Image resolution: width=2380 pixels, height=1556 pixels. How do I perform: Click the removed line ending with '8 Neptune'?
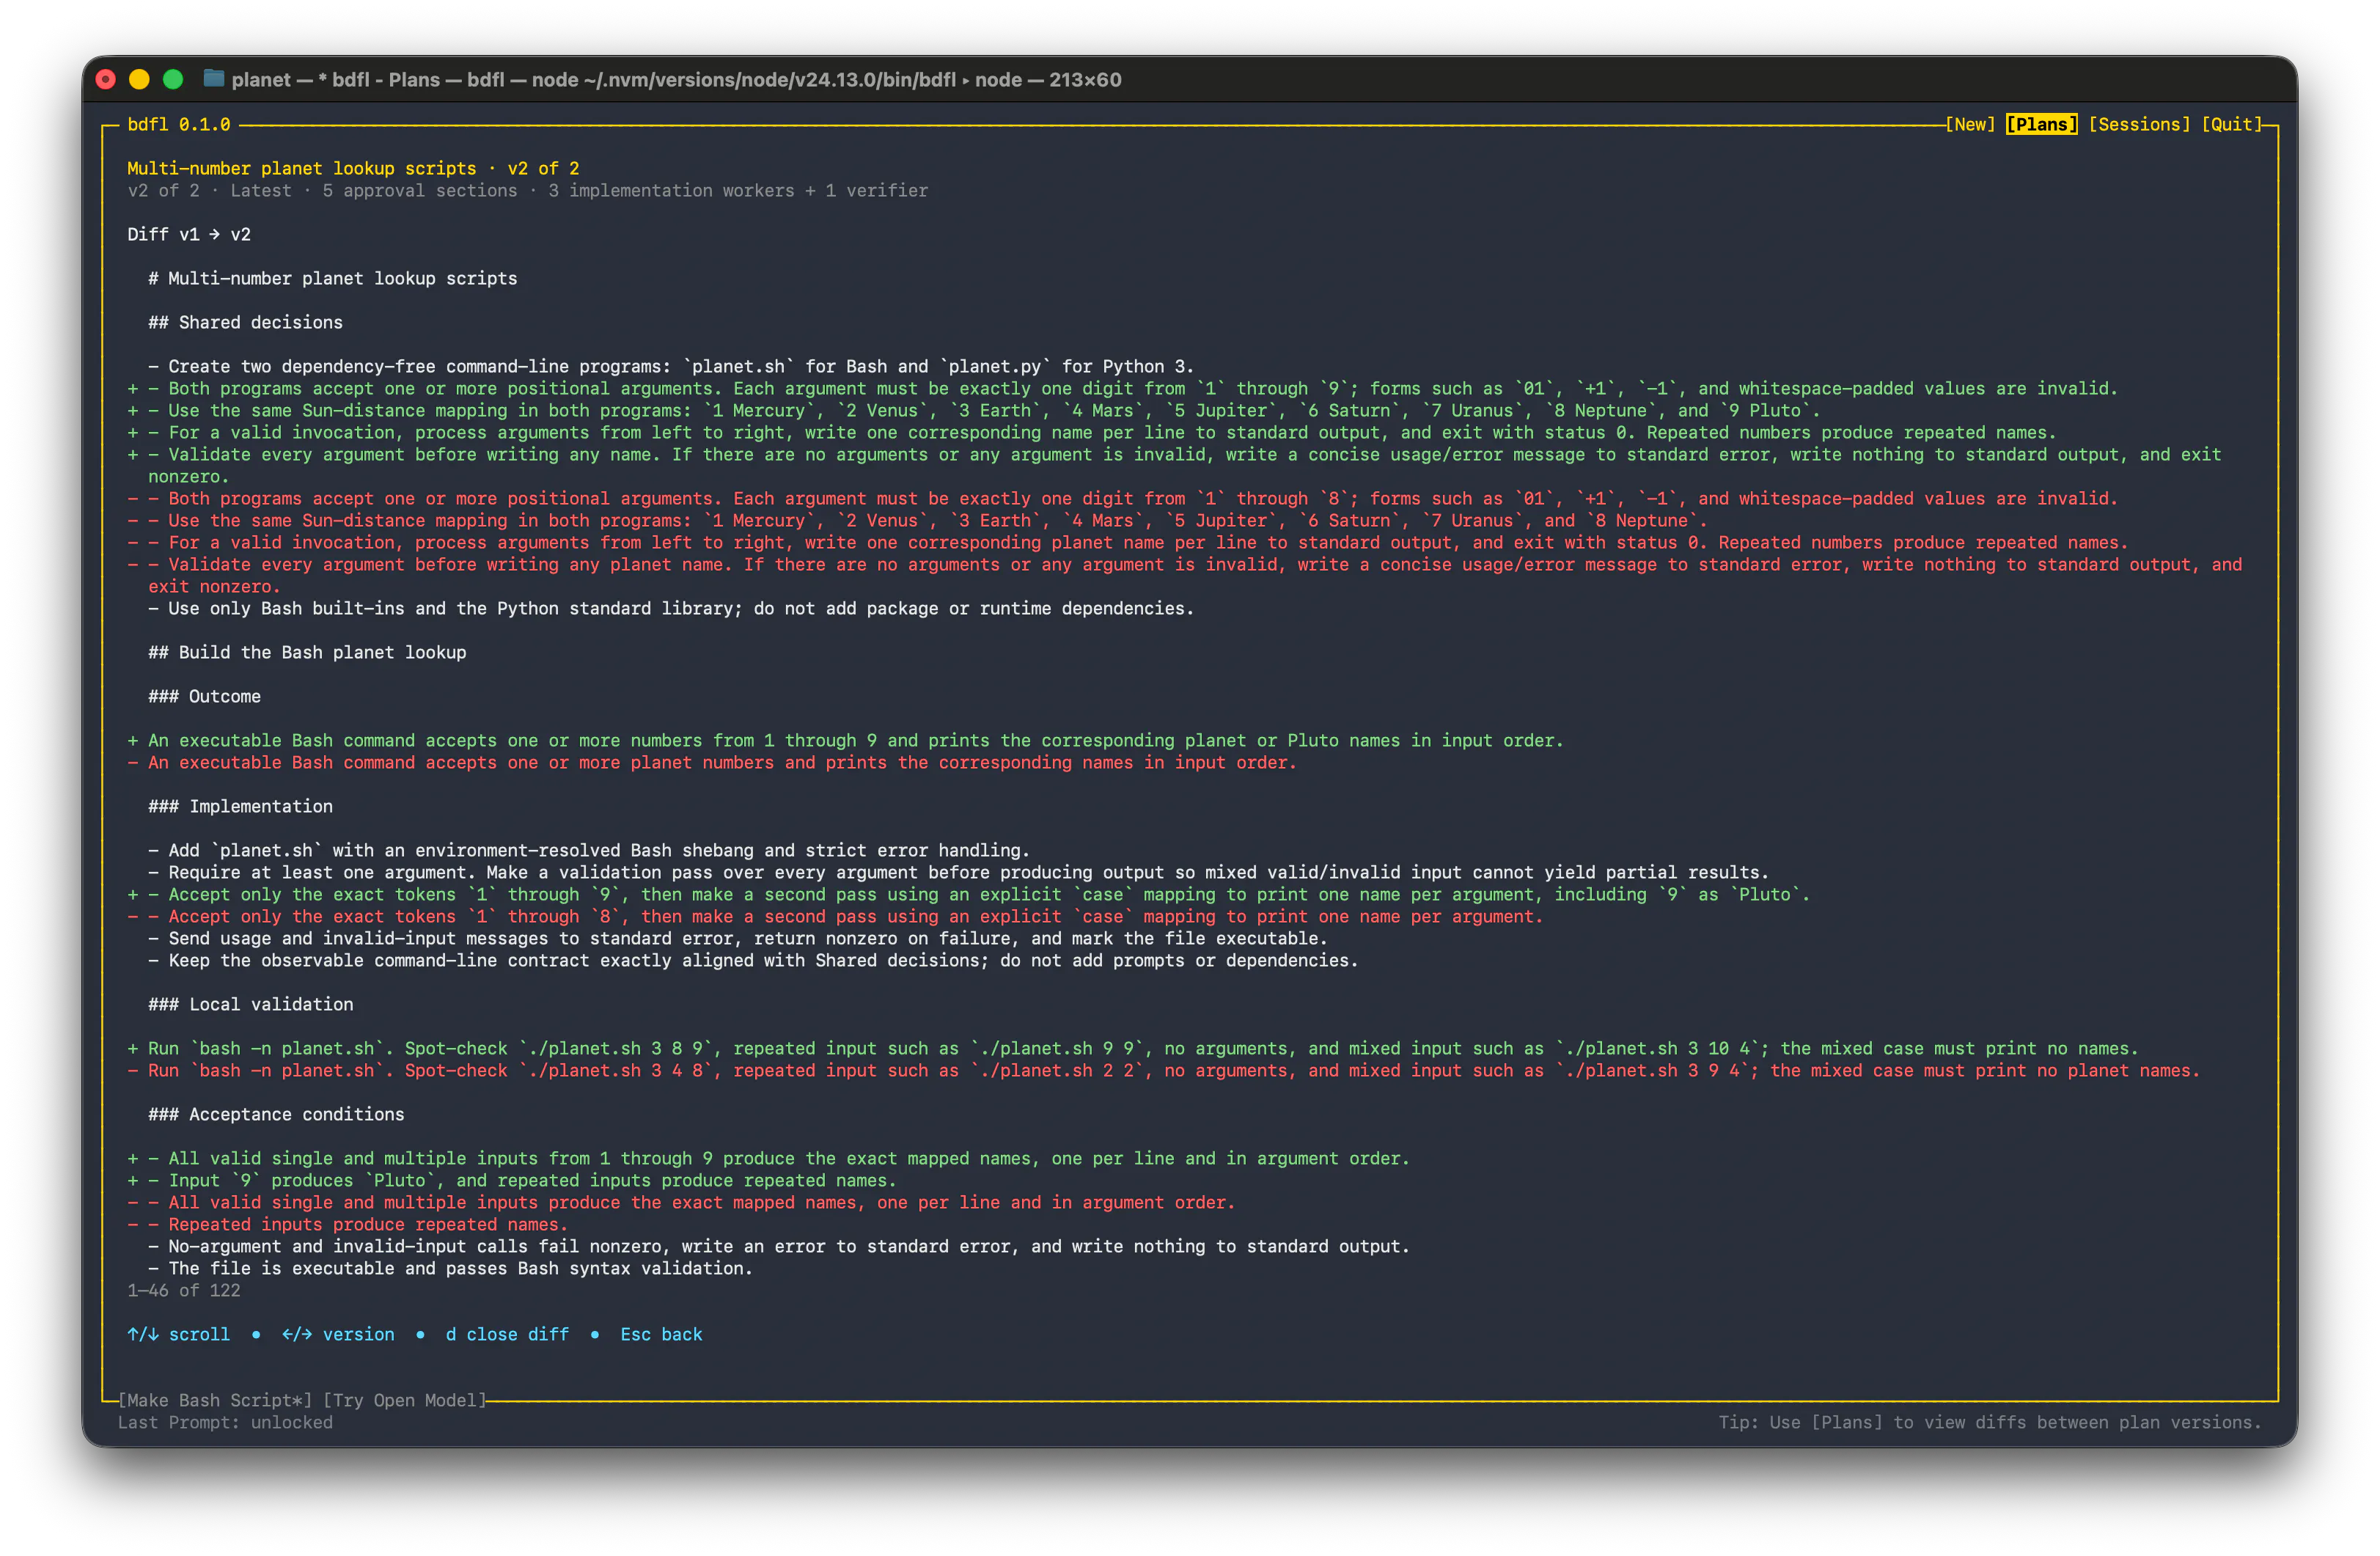[x=917, y=520]
